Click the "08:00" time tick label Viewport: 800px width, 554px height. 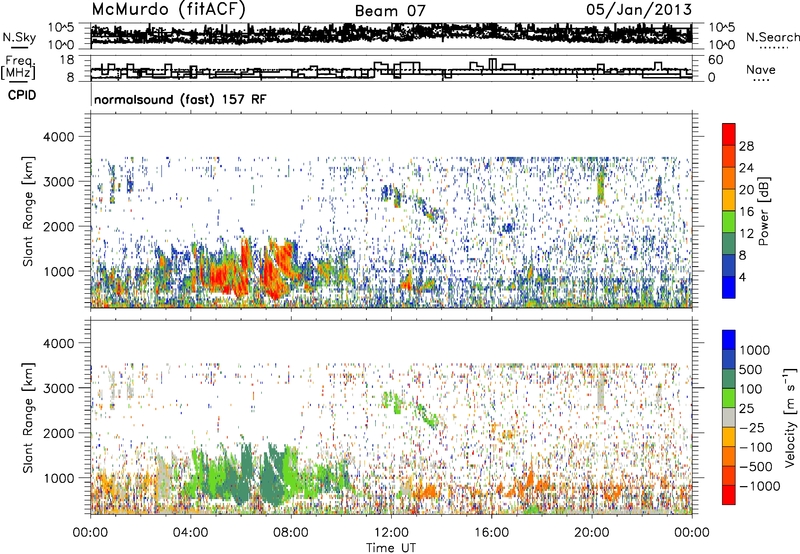click(x=290, y=533)
